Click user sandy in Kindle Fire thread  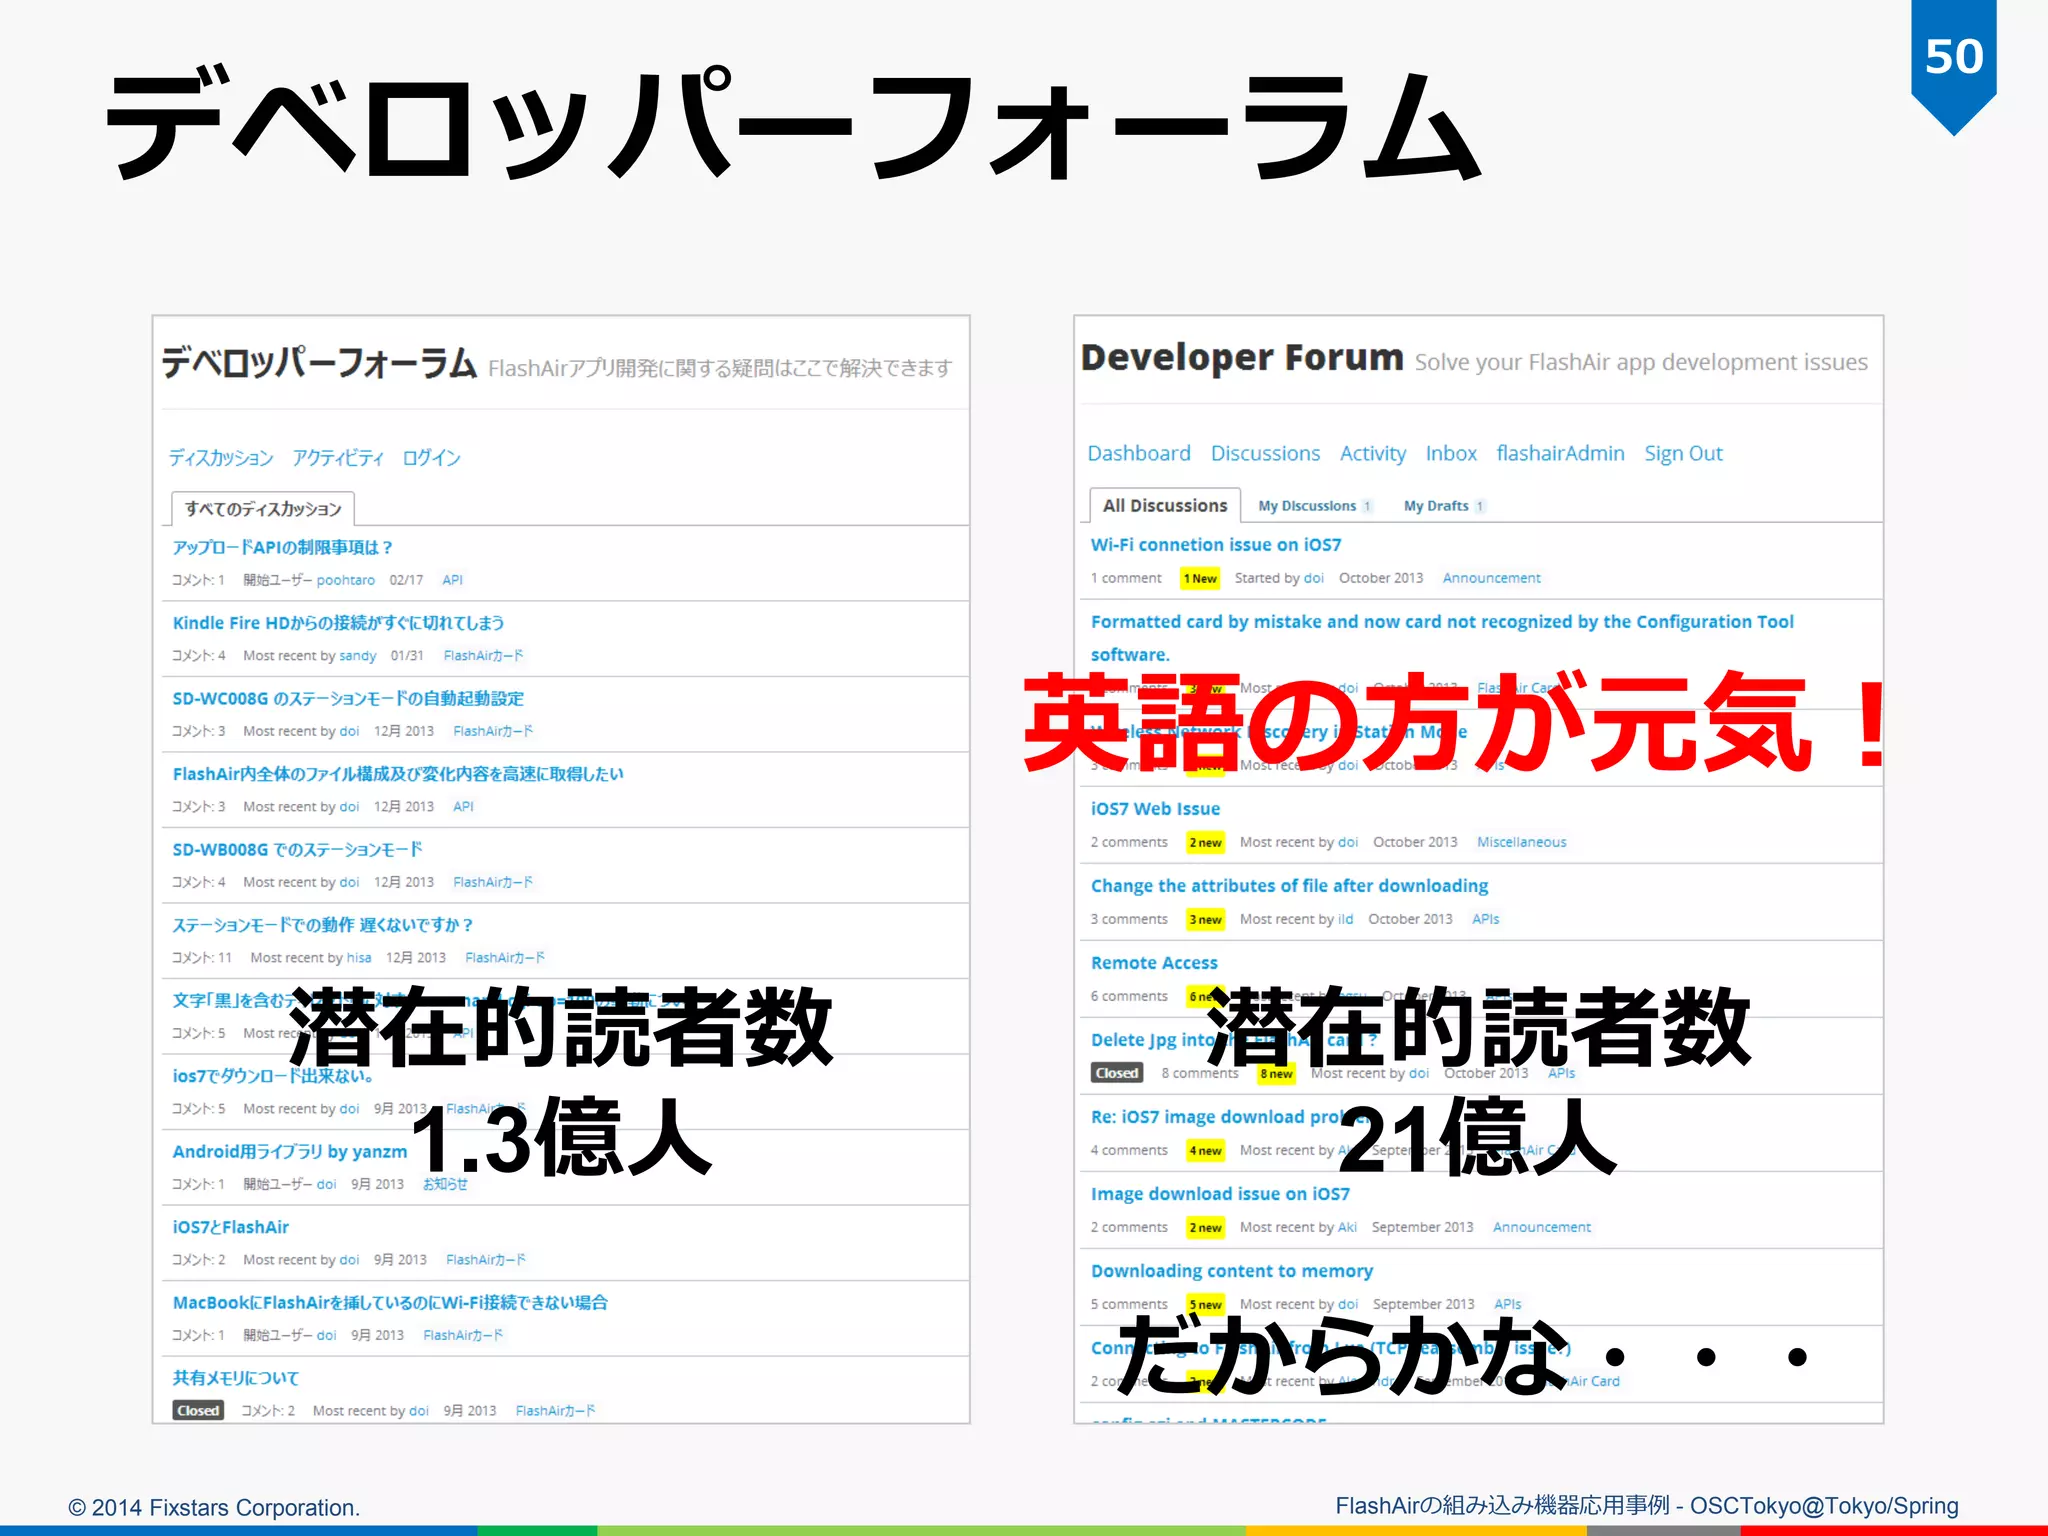[x=358, y=656]
